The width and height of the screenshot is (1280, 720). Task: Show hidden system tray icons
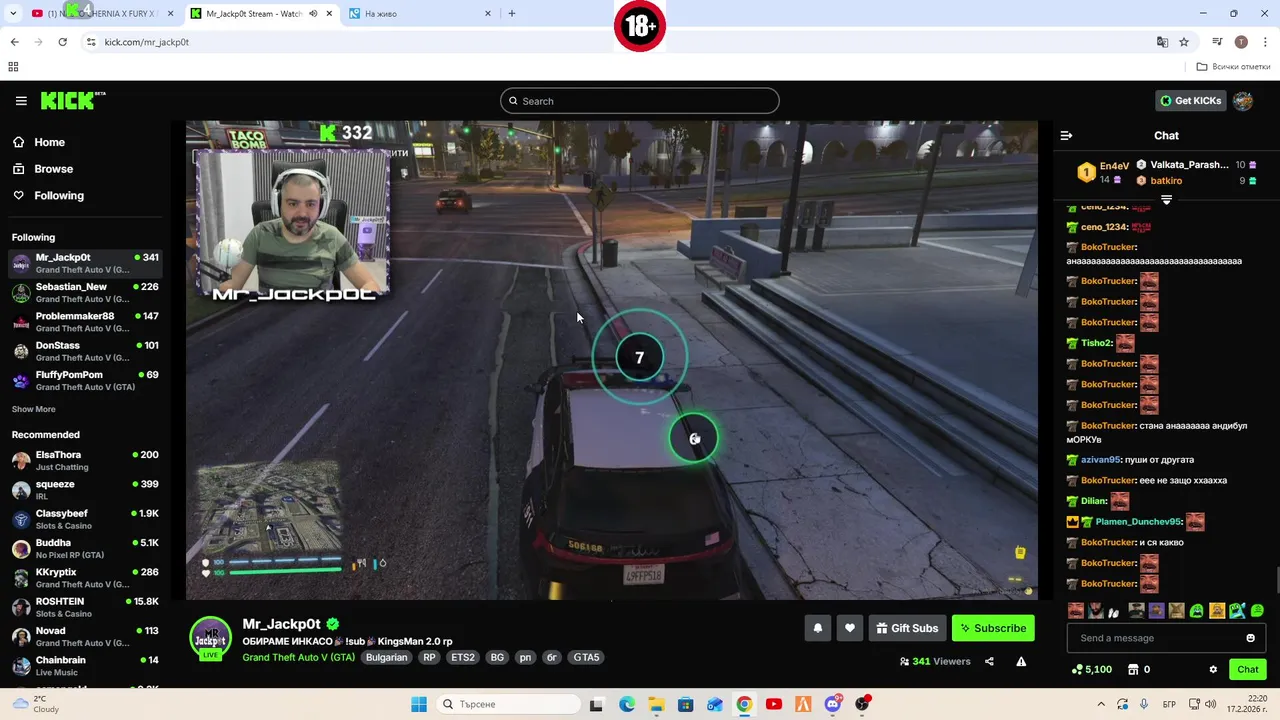click(x=1101, y=704)
